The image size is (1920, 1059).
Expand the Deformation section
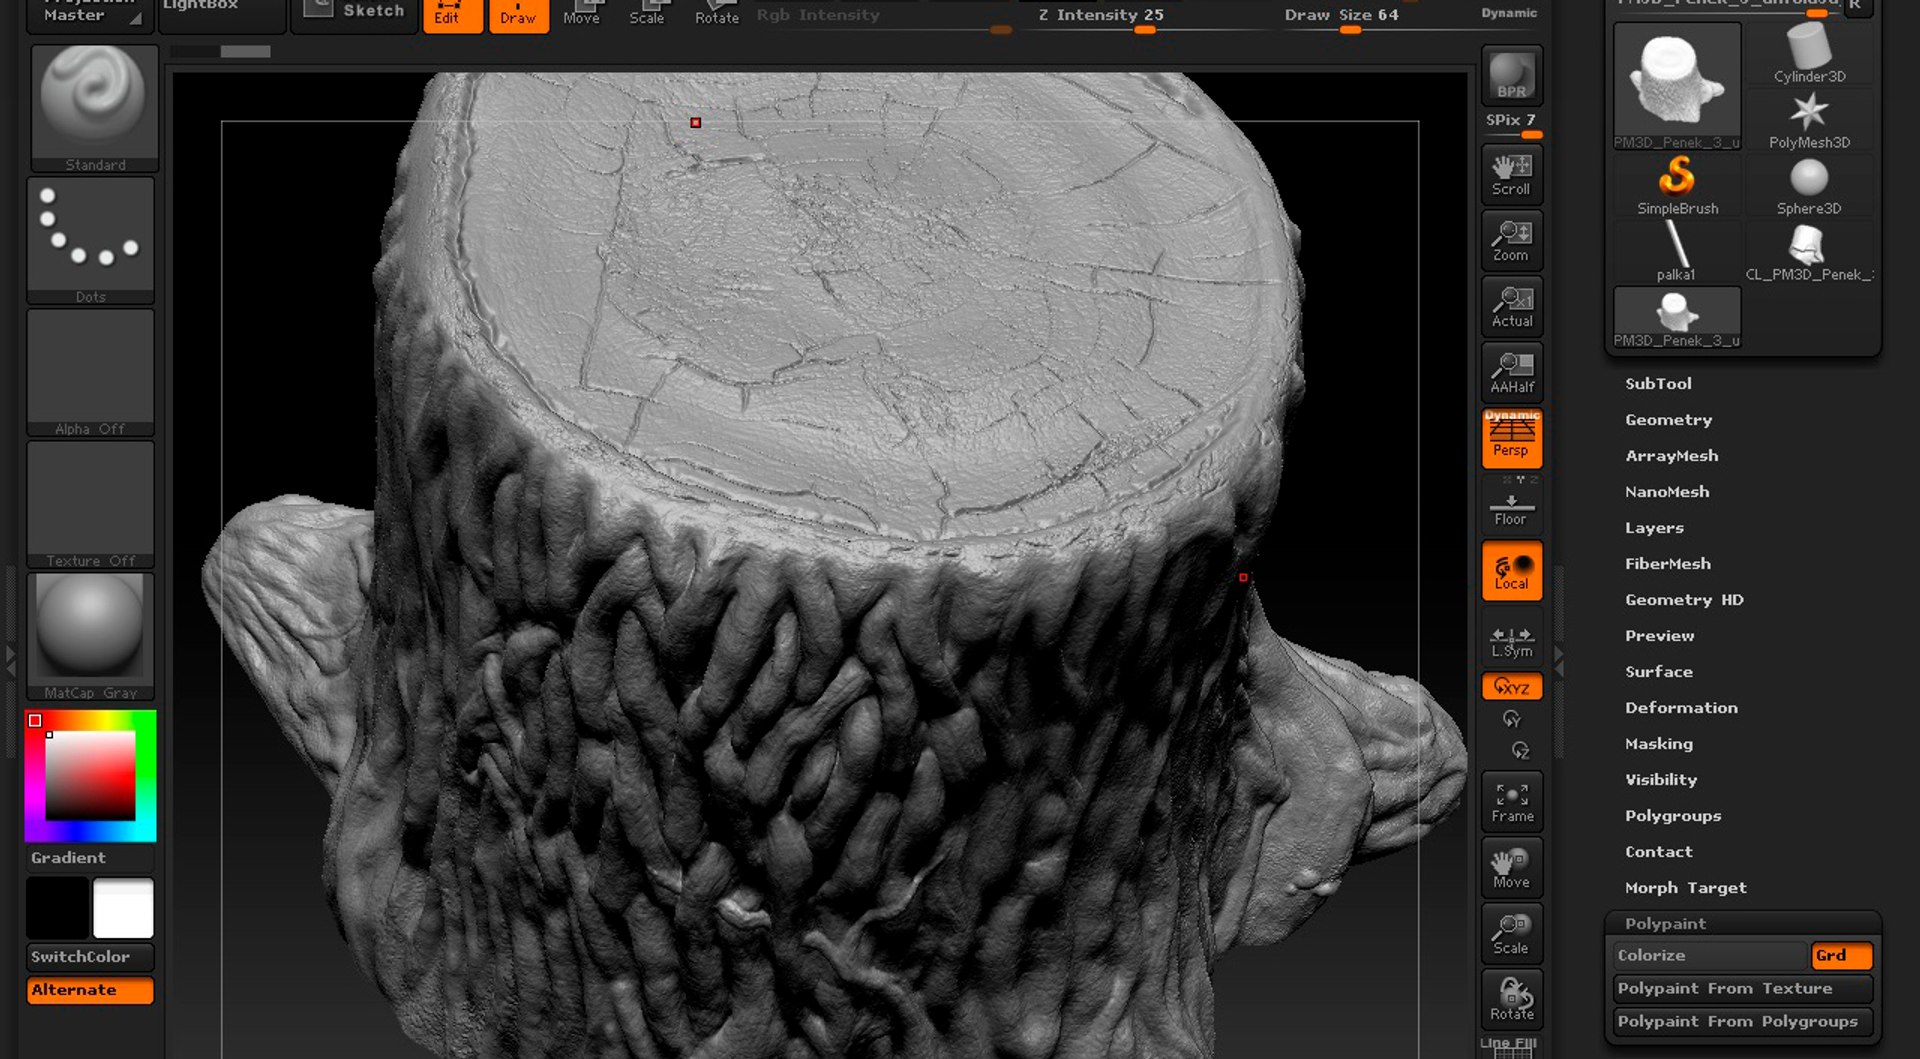[1681, 708]
